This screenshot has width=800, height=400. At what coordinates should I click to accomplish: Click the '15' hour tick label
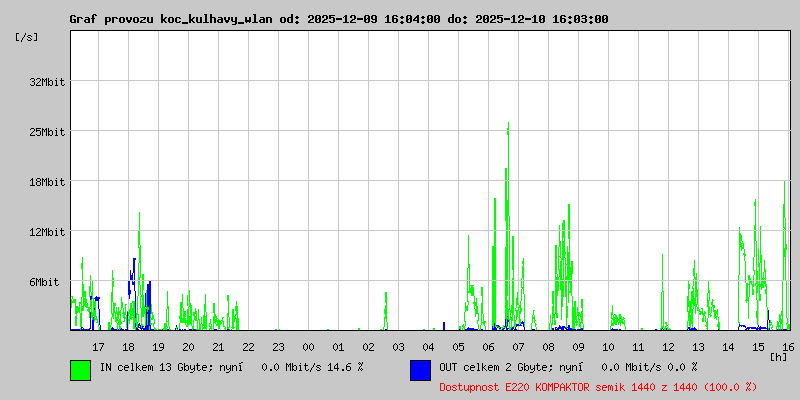point(758,347)
